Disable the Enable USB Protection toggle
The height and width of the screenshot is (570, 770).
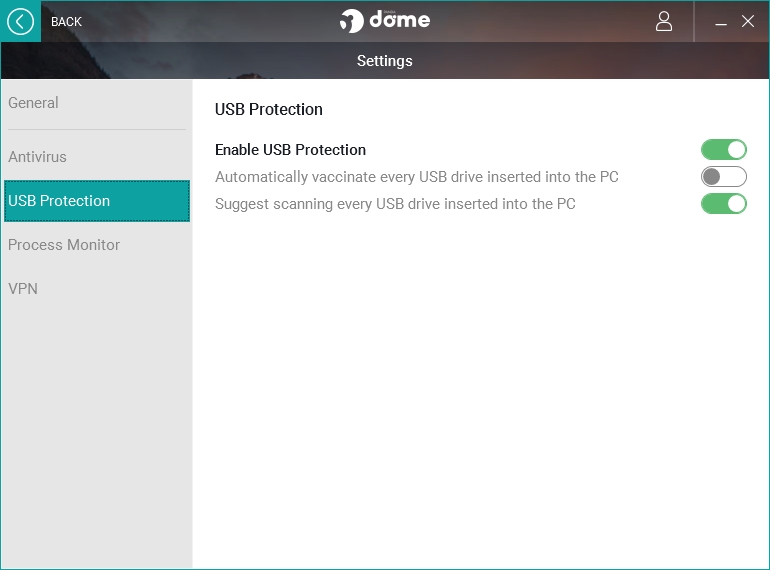pos(724,150)
